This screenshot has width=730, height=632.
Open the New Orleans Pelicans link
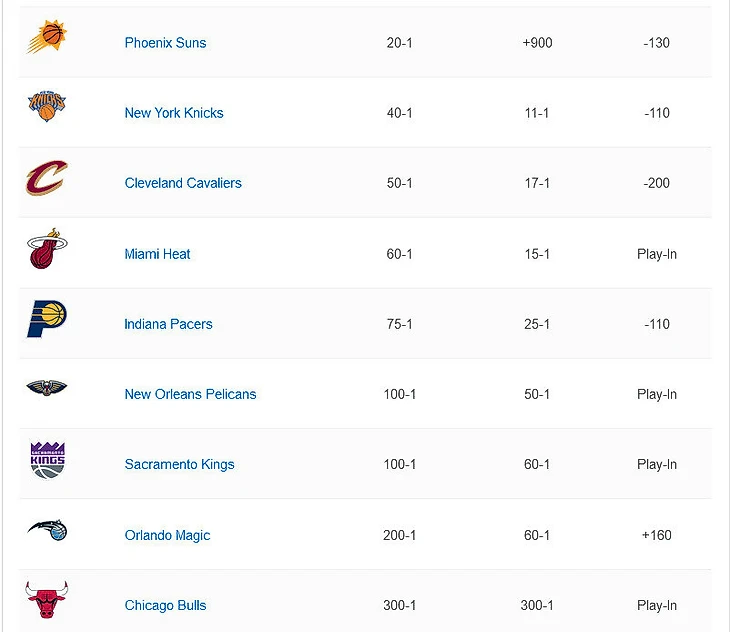pos(190,394)
